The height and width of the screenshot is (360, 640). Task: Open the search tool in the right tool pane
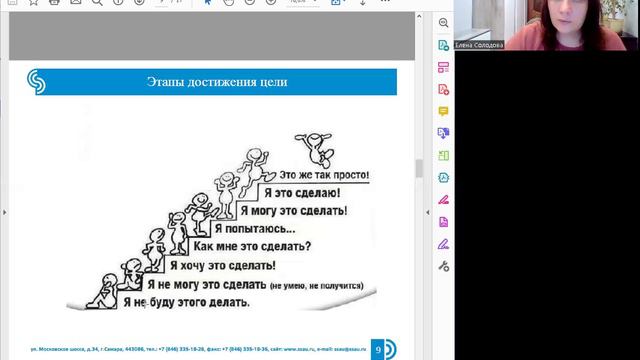click(444, 23)
